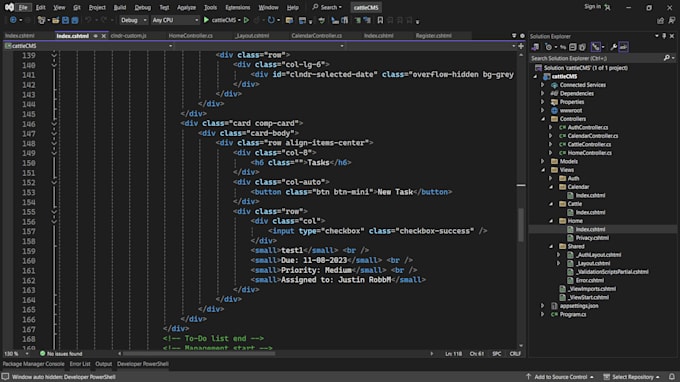Viewport: 680px width, 382px height.
Task: Open the Debug configuration dropdown
Action: point(134,20)
